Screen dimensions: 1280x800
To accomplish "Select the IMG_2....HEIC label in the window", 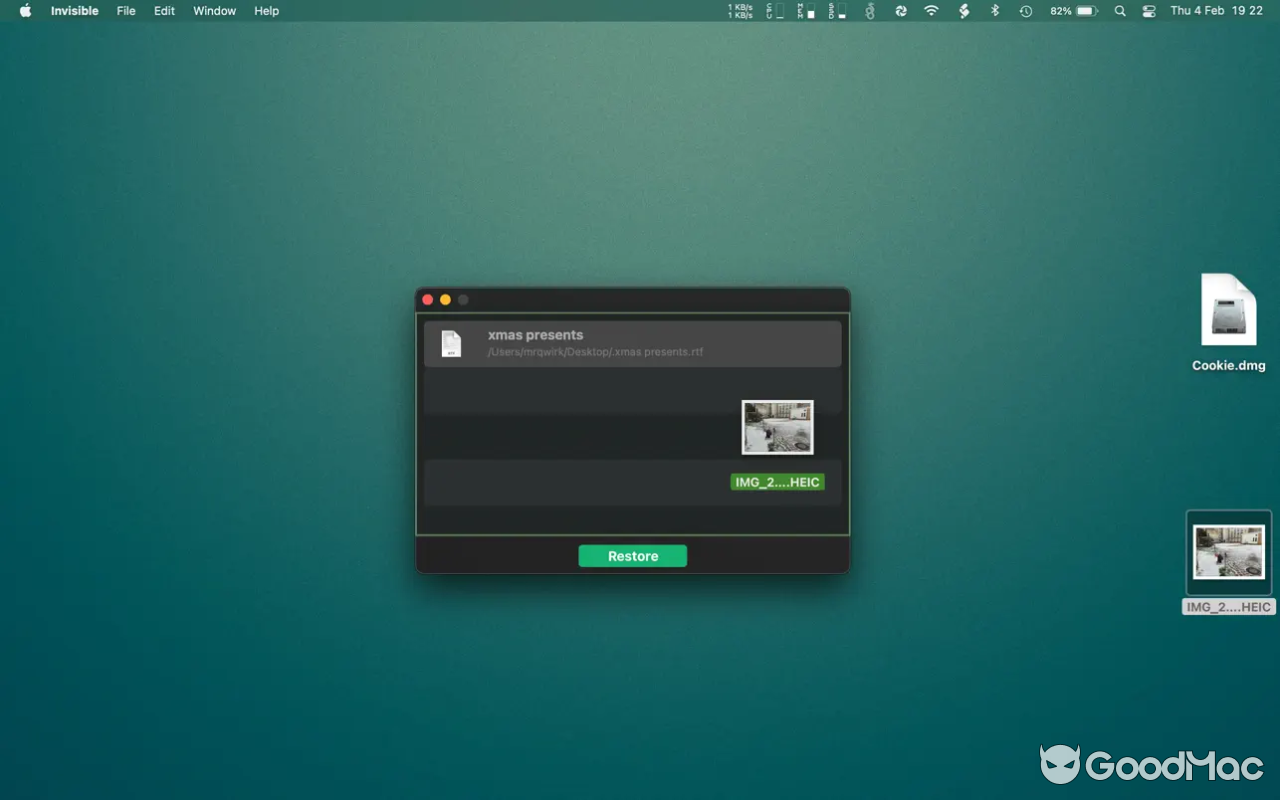I will 777,481.
